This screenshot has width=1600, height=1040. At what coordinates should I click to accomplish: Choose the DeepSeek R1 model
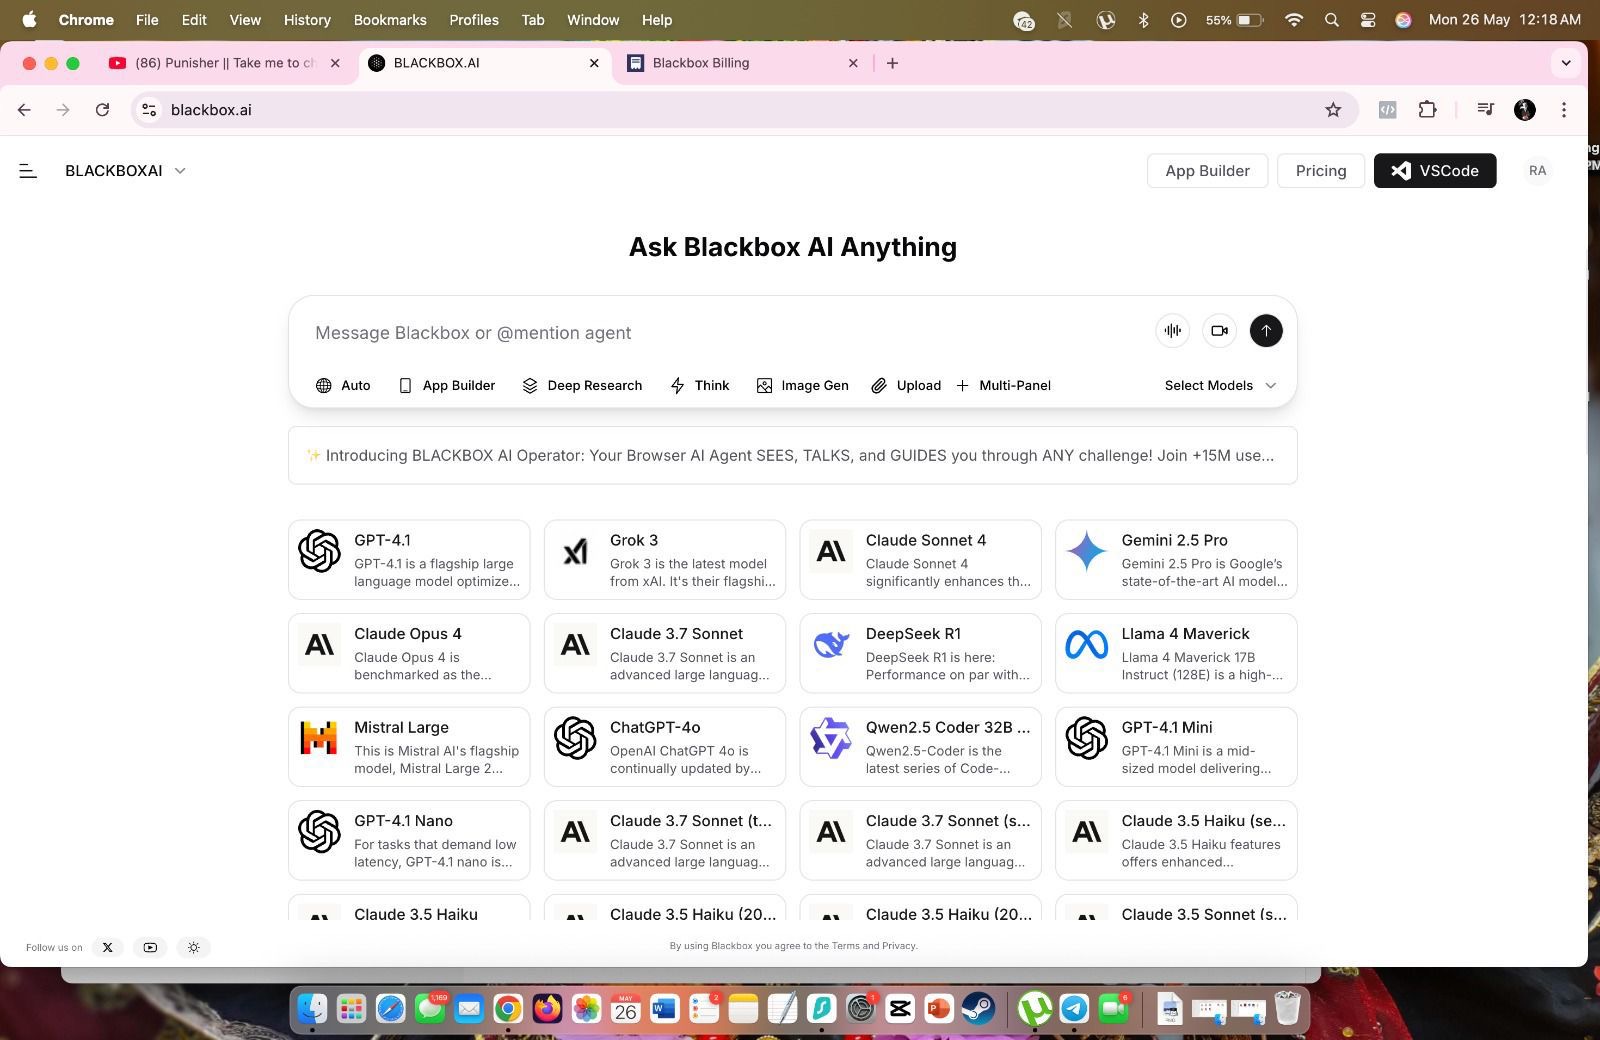[921, 653]
